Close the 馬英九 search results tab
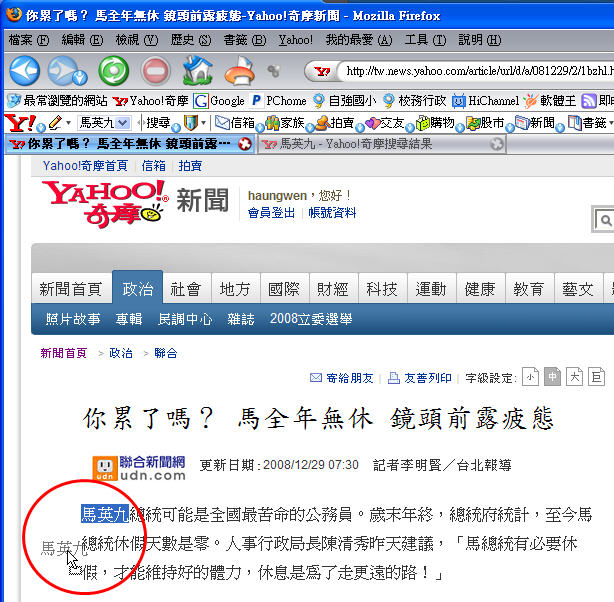This screenshot has height=602, width=614. [497, 144]
